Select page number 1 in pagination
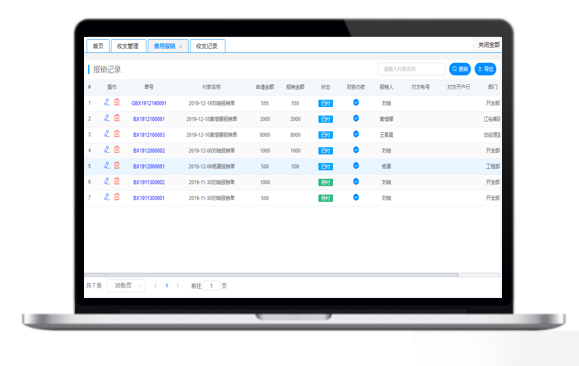Image resolution: width=579 pixels, height=366 pixels. coord(167,286)
